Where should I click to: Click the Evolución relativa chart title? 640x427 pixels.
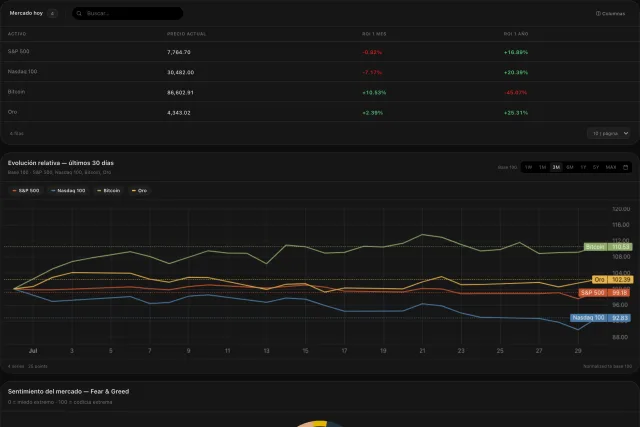pyautogui.click(x=61, y=163)
